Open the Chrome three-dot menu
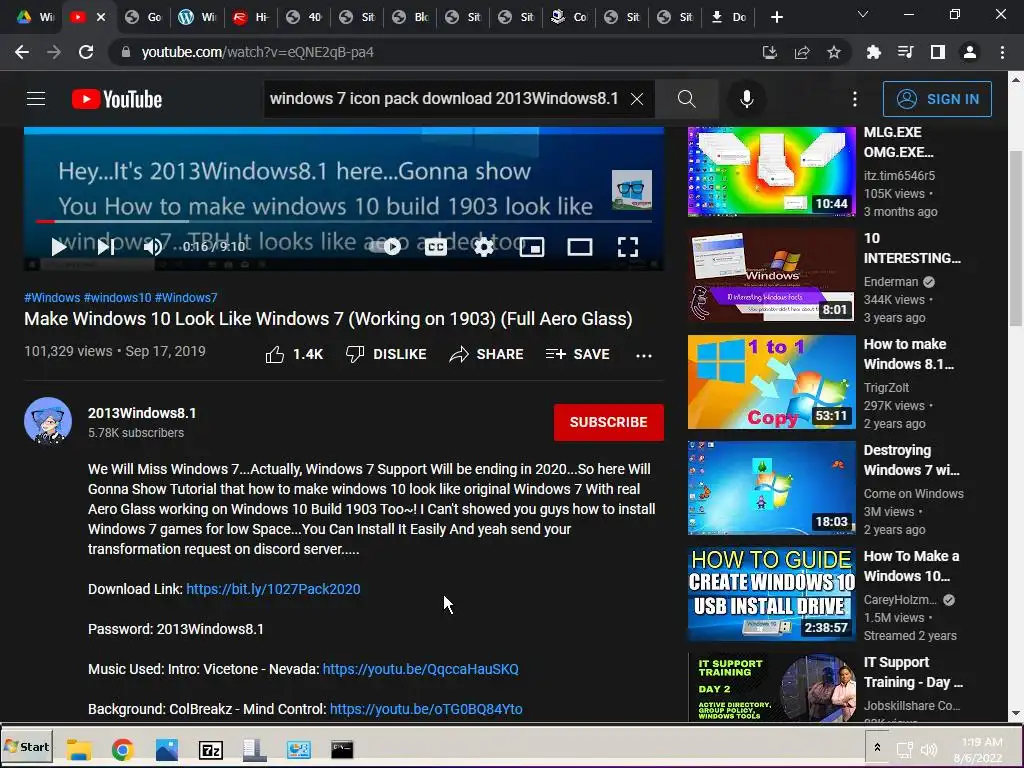Viewport: 1024px width, 768px height. pos(1002,52)
